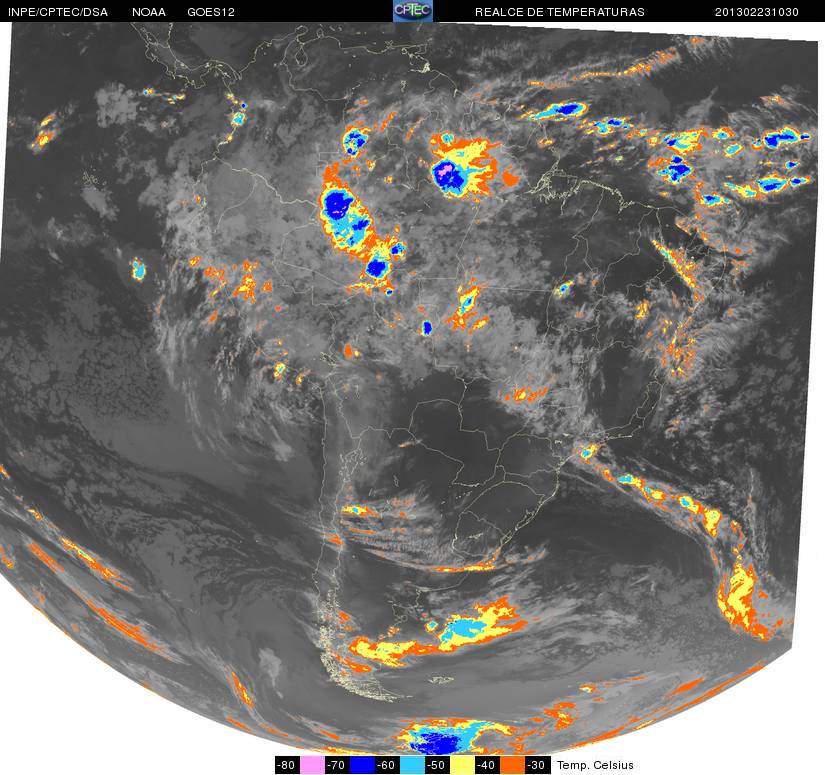Click the REALCE DE TEMPERATURAS title
Viewport: 825px width, 775px height.
point(559,12)
